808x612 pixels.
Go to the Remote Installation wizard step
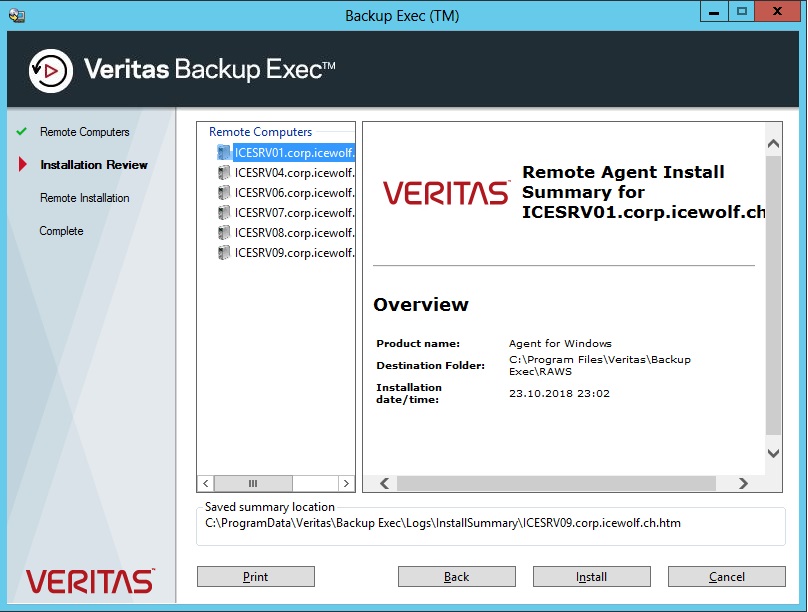tap(85, 198)
